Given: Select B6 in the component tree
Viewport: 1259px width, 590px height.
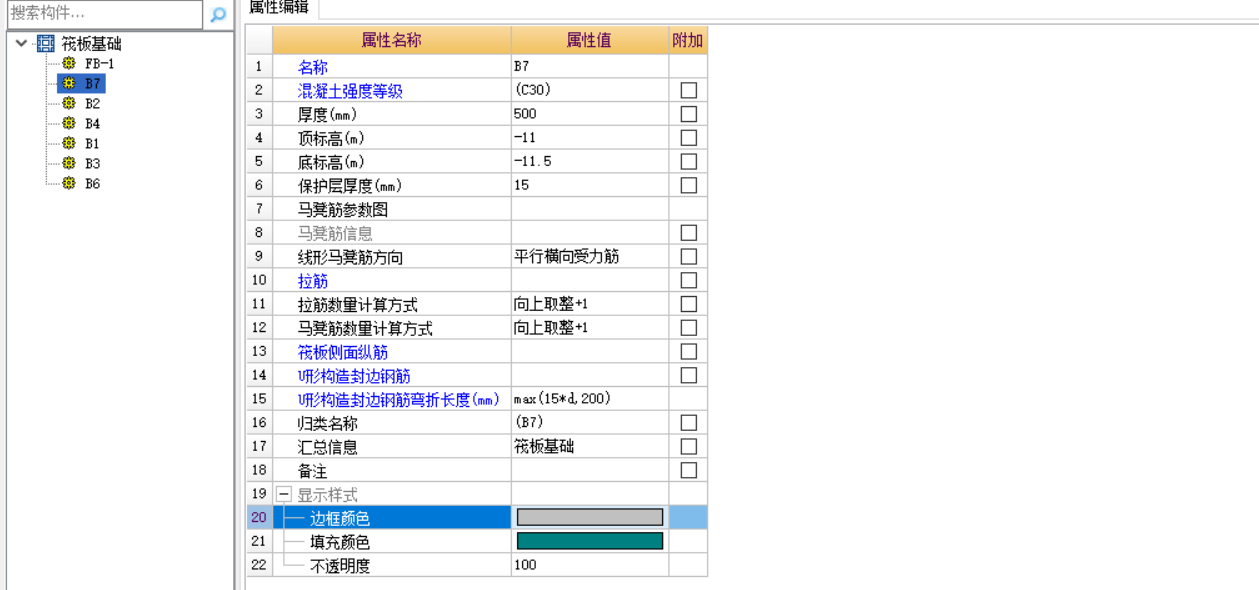Looking at the screenshot, I should 92,183.
